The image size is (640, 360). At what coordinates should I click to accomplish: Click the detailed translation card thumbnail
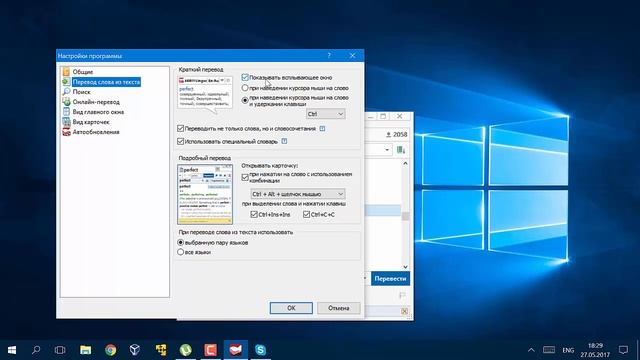(205, 194)
